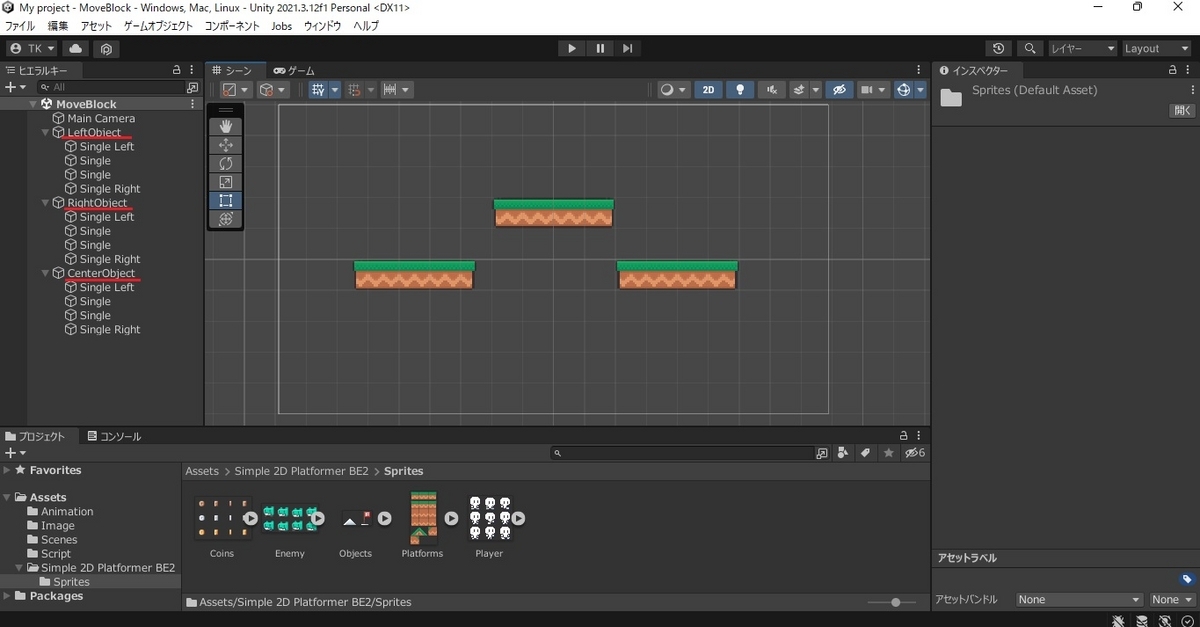The image size is (1200, 627).
Task: Open the ファイル menu
Action: (20, 26)
